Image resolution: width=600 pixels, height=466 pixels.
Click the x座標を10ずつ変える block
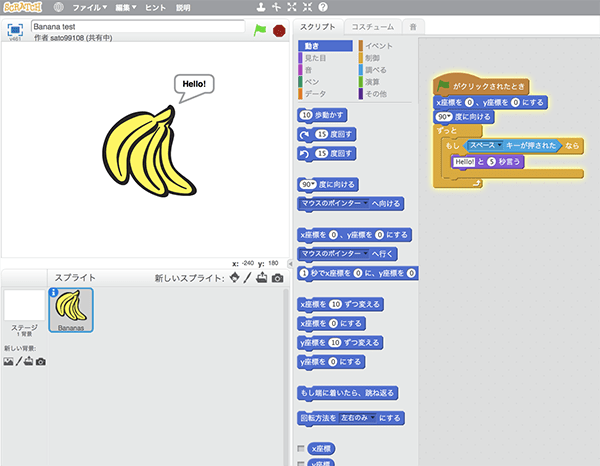pos(340,305)
